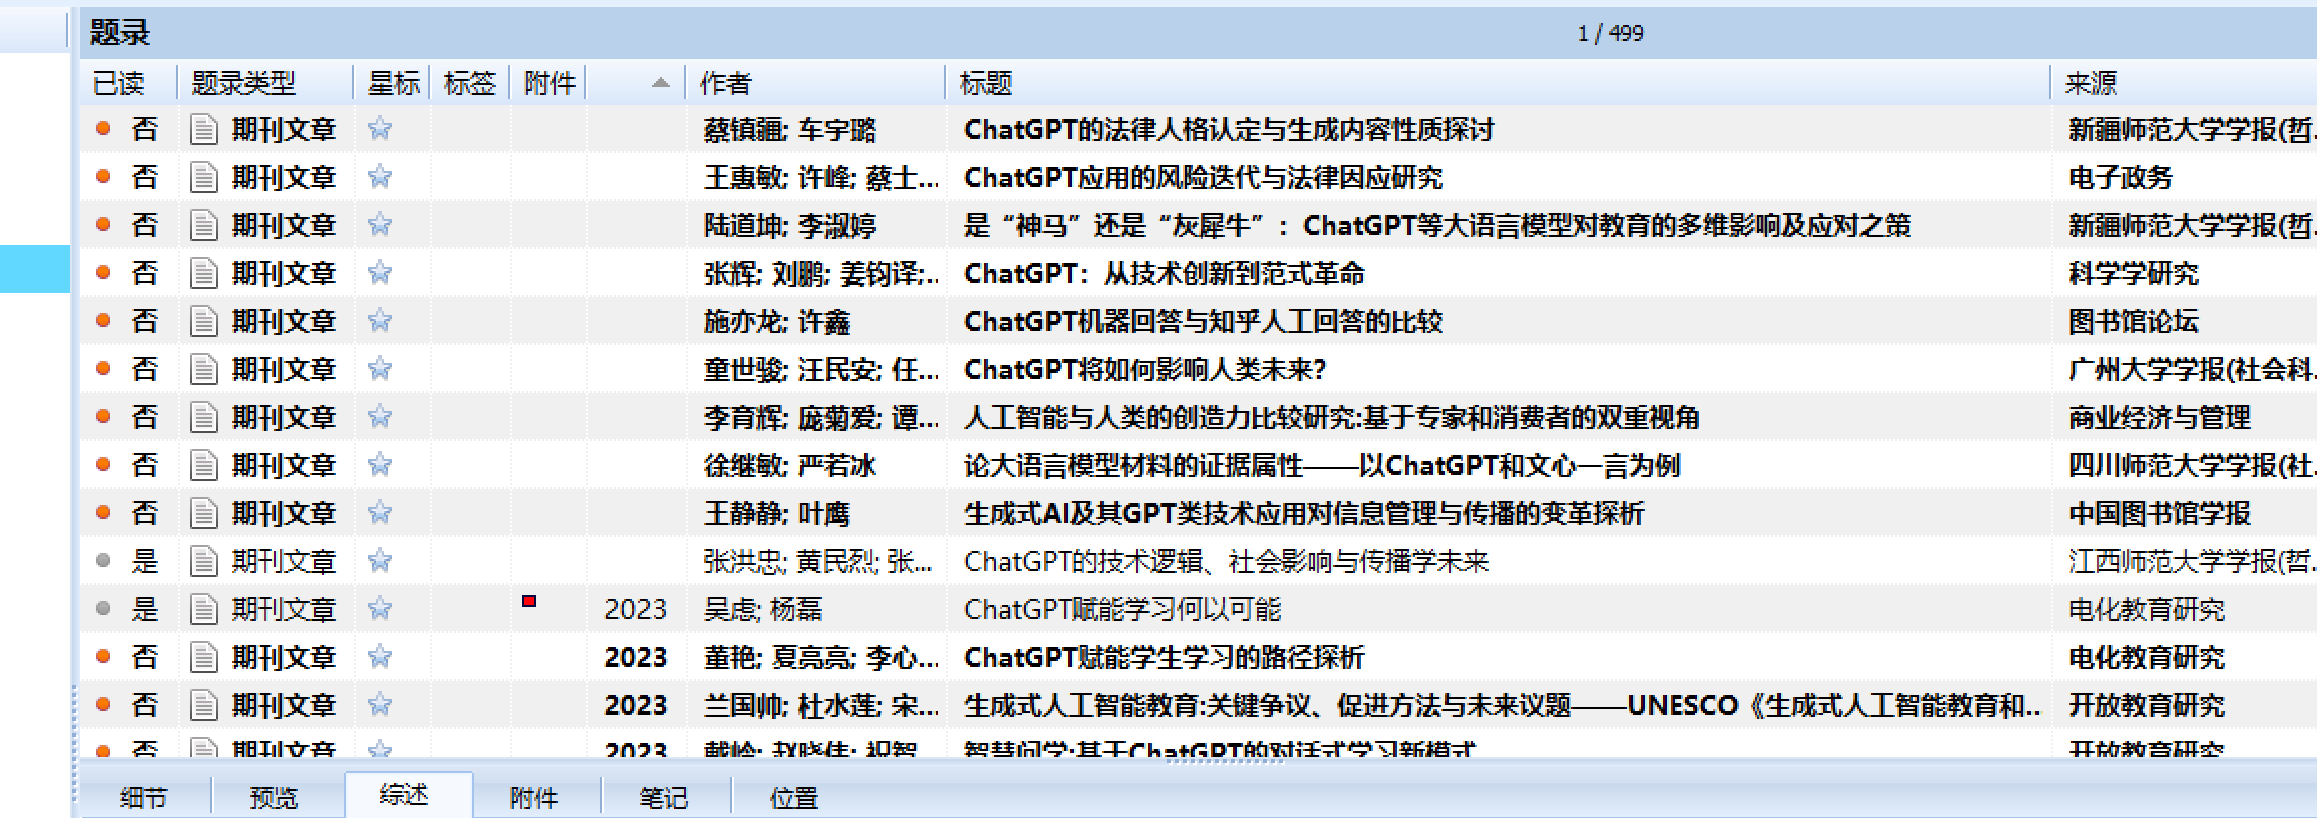Screen dimensions: 2318x818
Task: Click the 附件 column header
Action: pos(550,83)
